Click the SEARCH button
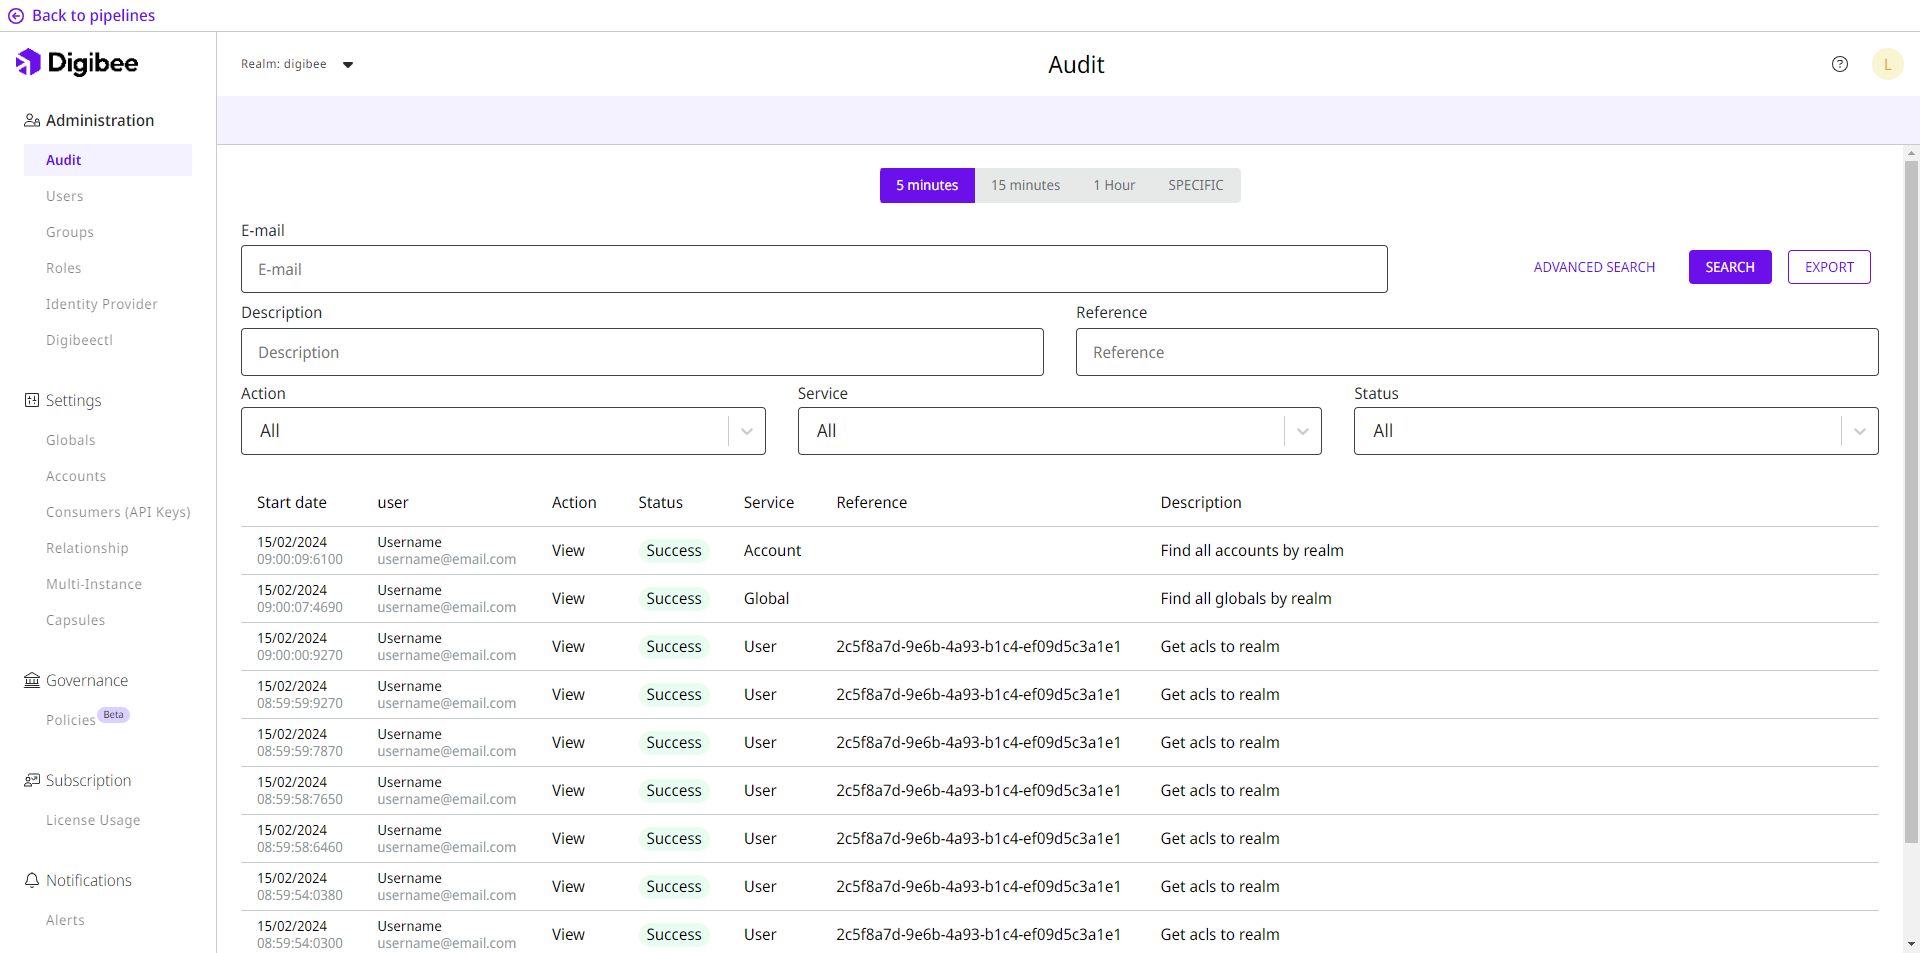The width and height of the screenshot is (1920, 953). pyautogui.click(x=1730, y=267)
